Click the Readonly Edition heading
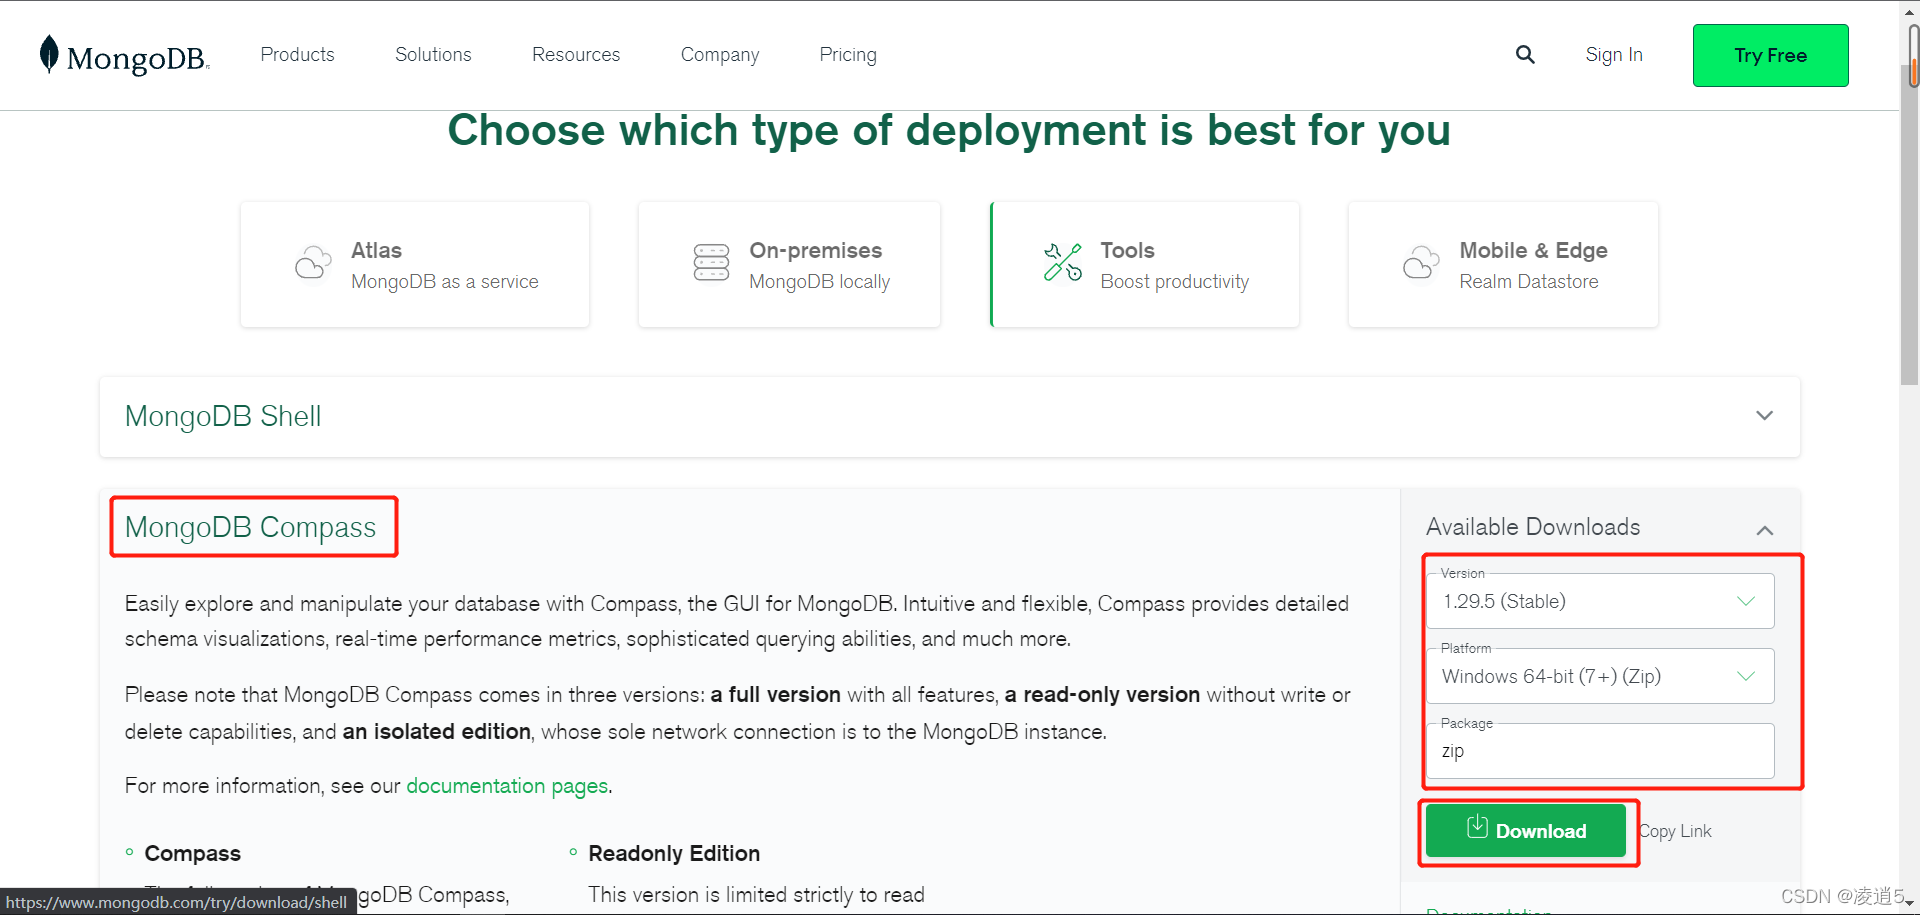Viewport: 1920px width, 915px height. click(x=674, y=853)
